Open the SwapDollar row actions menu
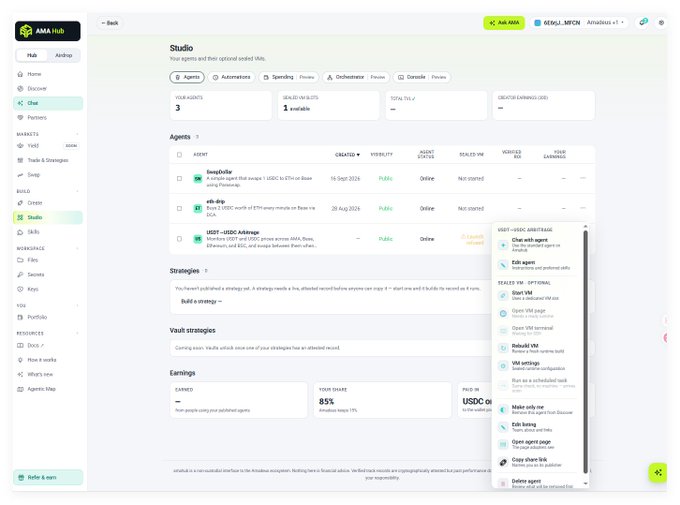 pyautogui.click(x=583, y=178)
